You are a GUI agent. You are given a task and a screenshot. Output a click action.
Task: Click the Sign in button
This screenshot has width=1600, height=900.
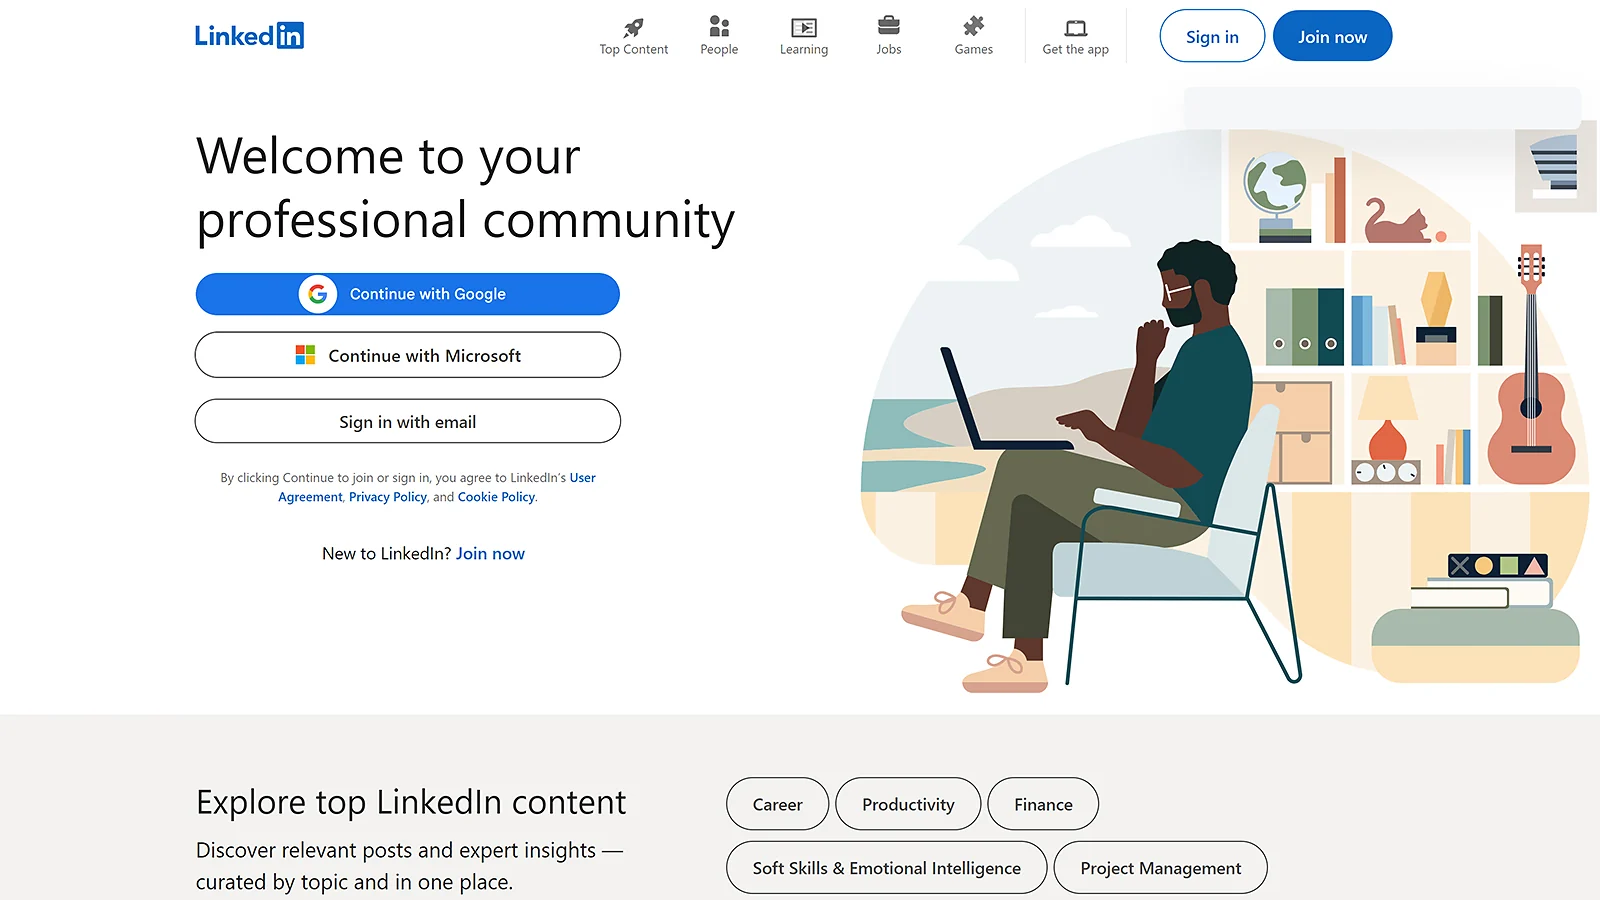pyautogui.click(x=1212, y=37)
